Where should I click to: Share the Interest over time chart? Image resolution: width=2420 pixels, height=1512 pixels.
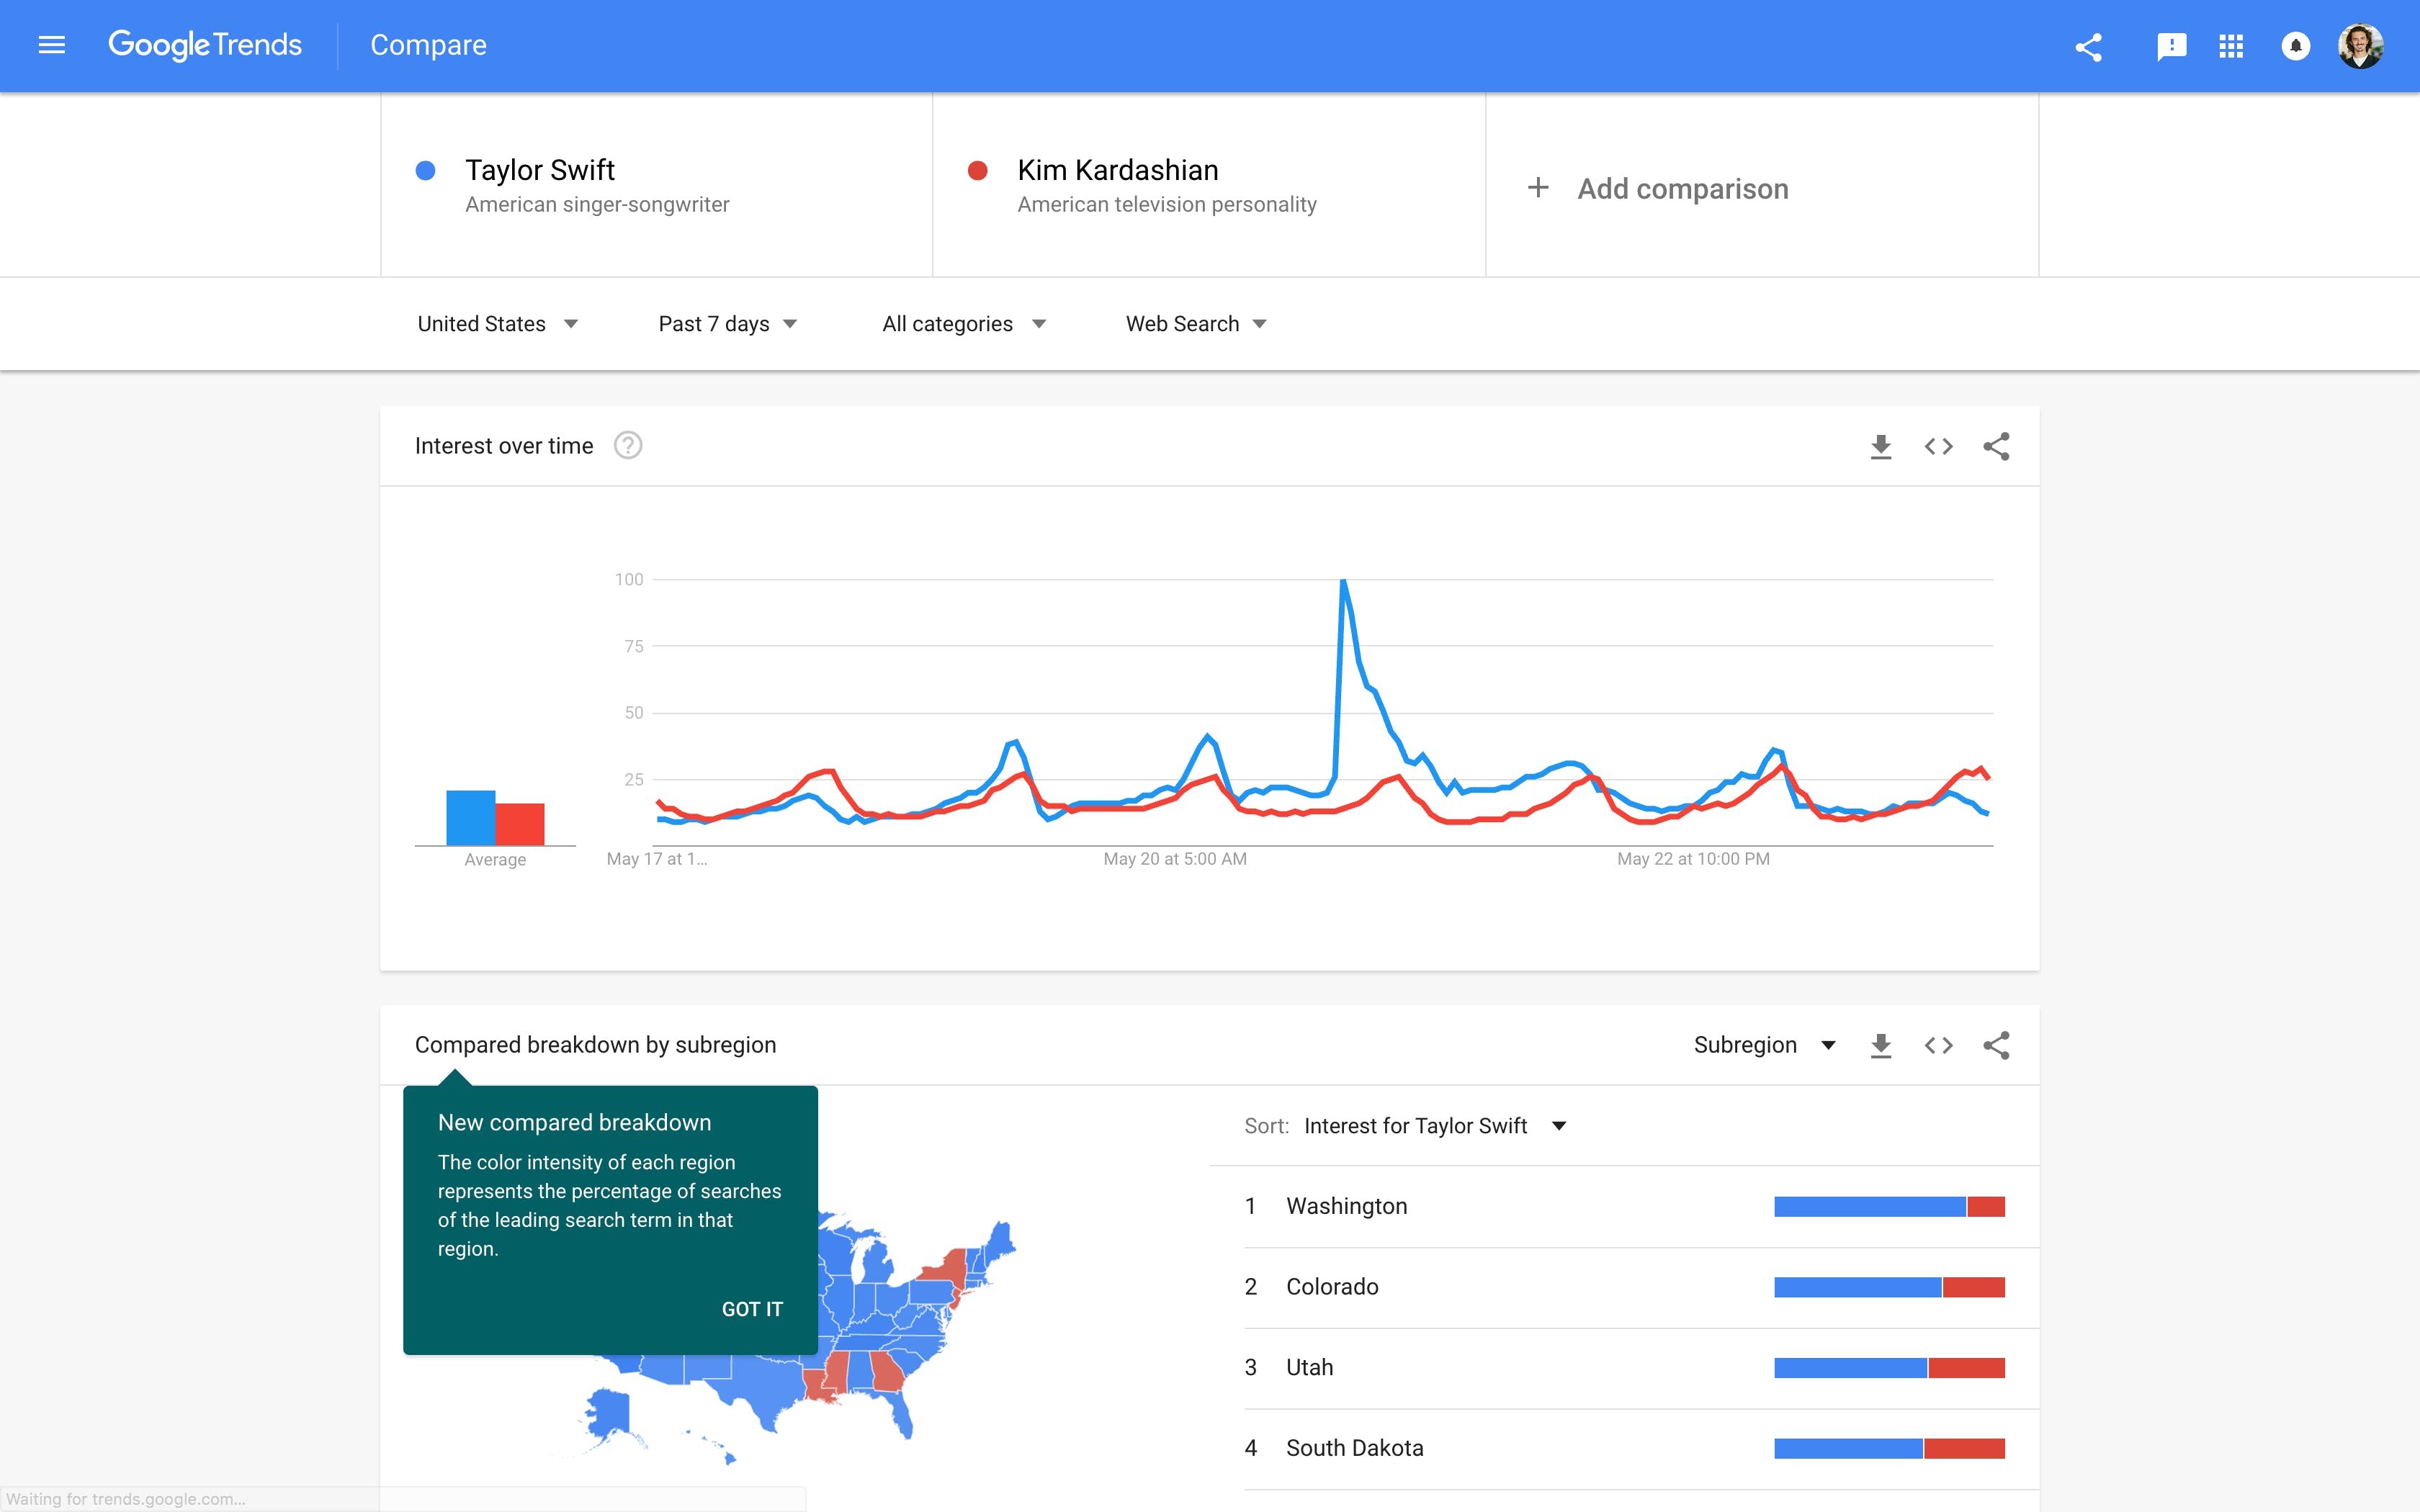point(1996,446)
